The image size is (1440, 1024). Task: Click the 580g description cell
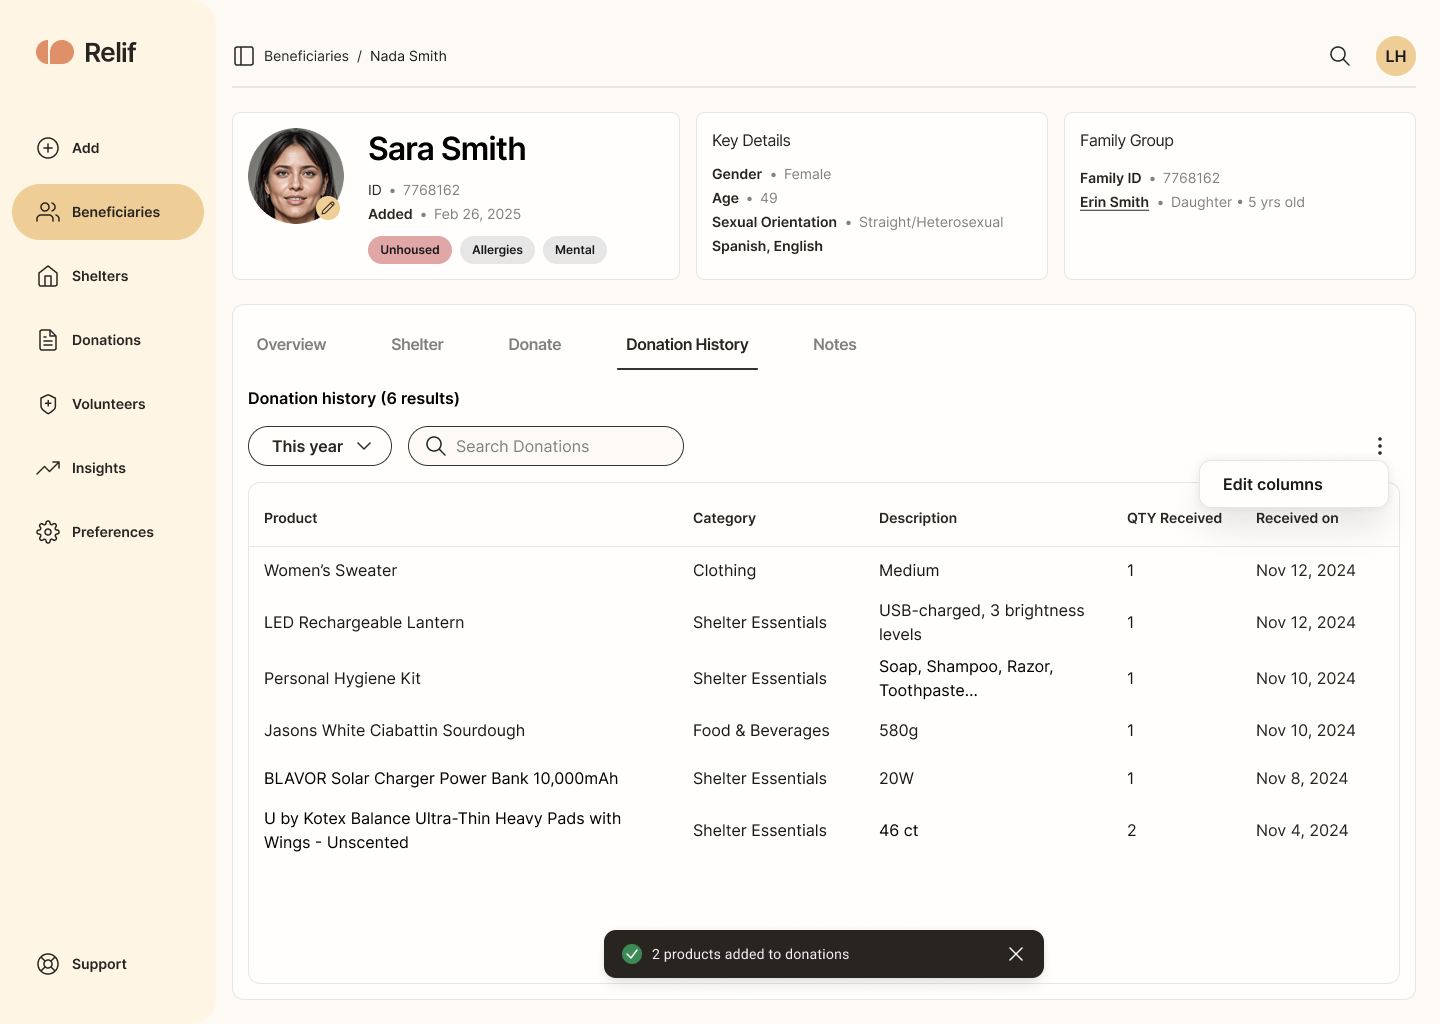click(x=898, y=730)
